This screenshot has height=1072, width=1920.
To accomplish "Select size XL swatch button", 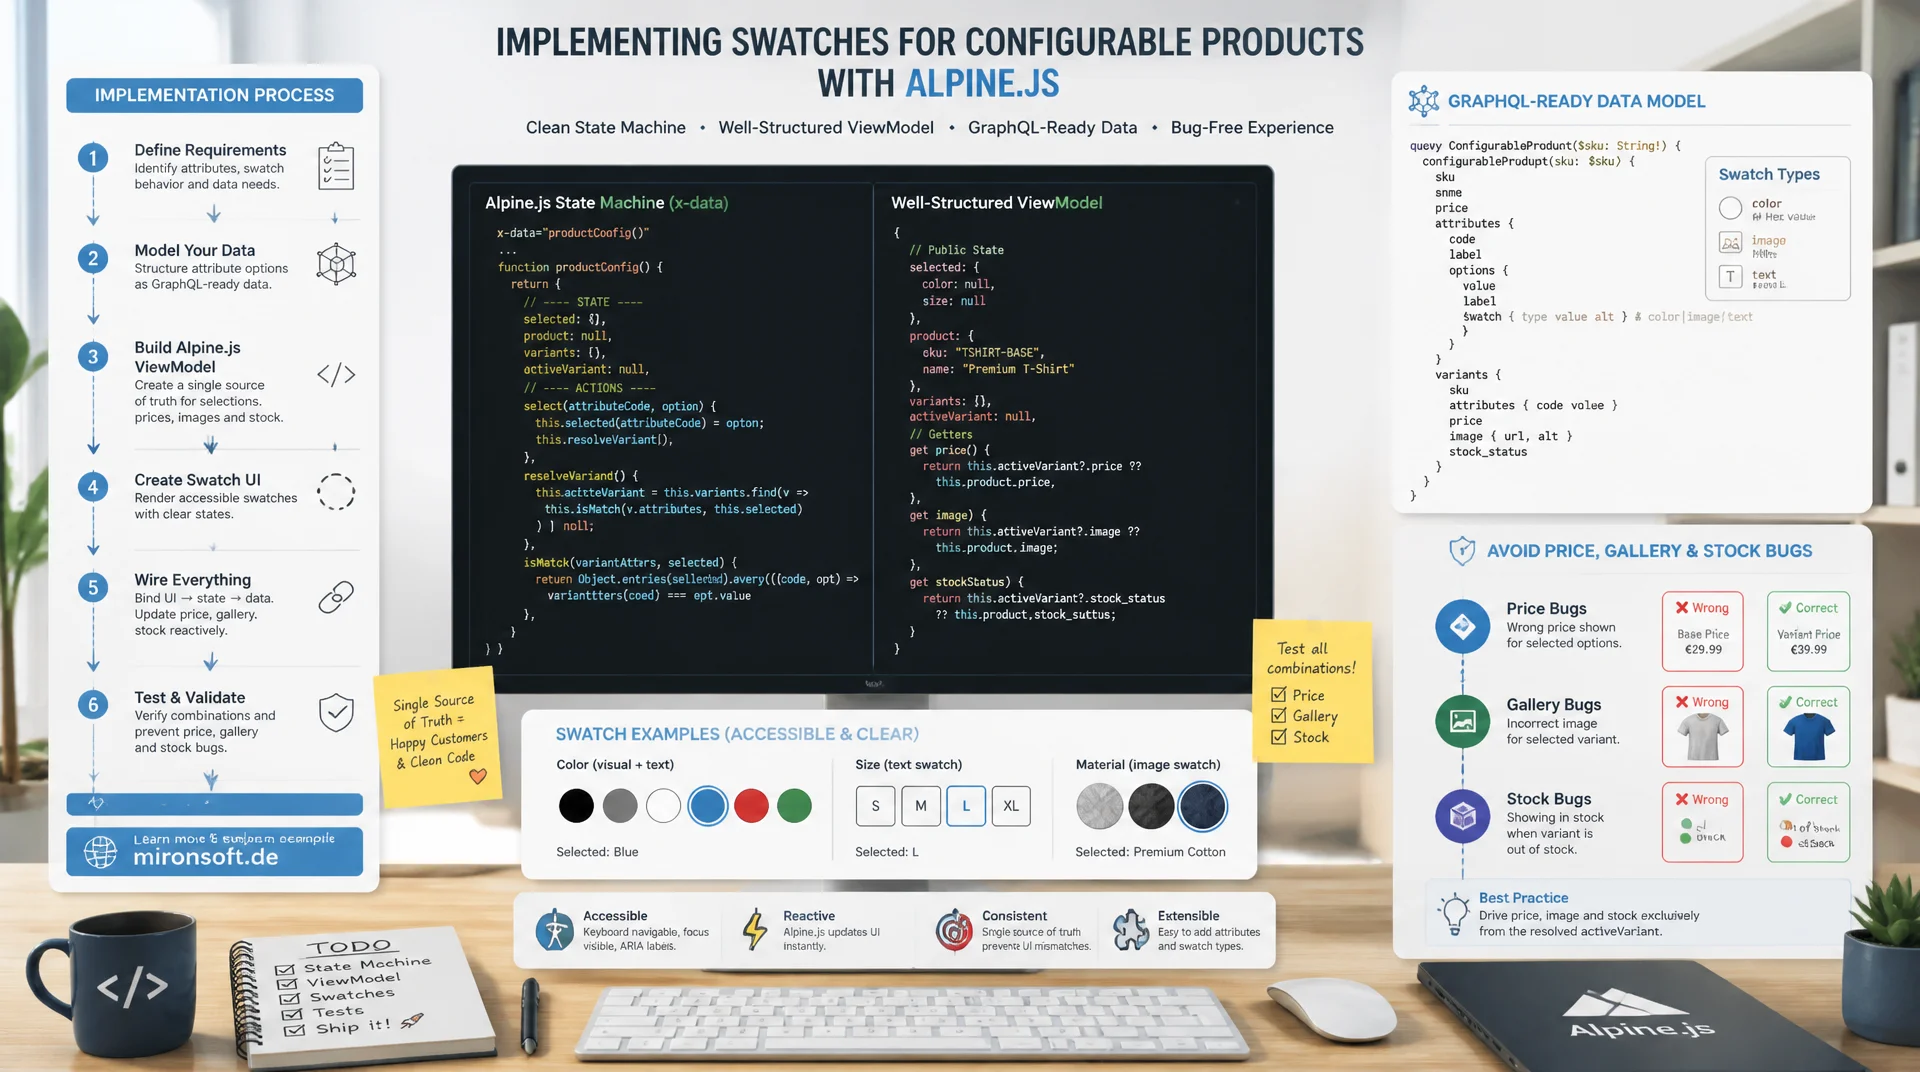I will pyautogui.click(x=1011, y=806).
